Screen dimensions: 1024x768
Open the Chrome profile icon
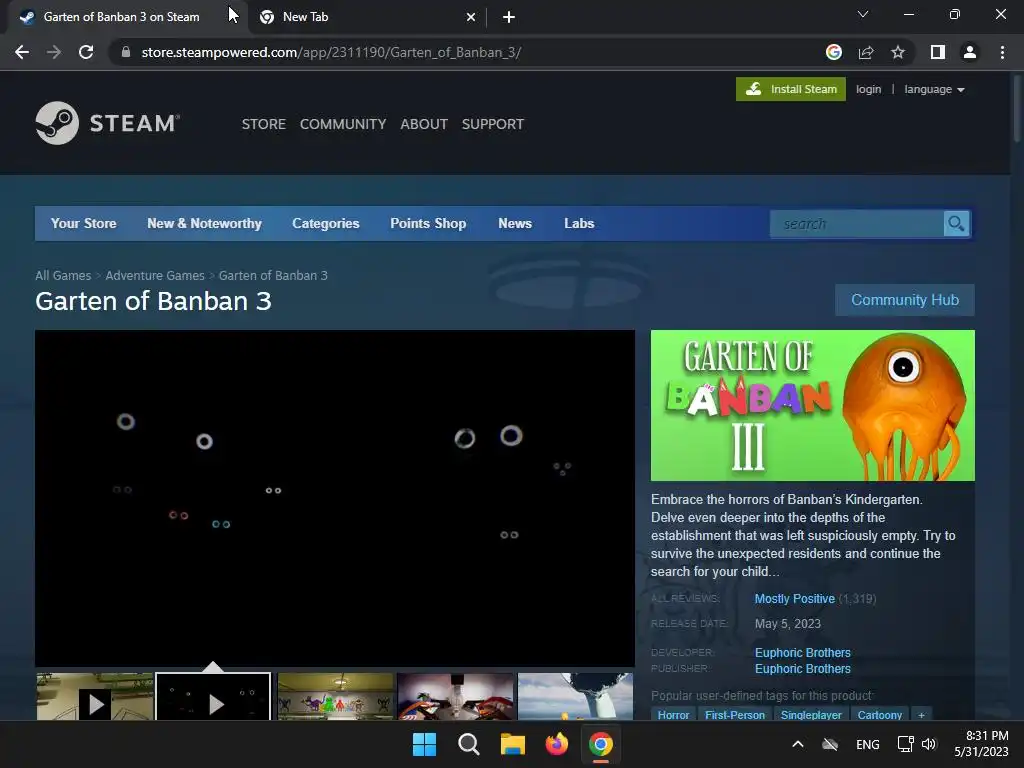970,52
